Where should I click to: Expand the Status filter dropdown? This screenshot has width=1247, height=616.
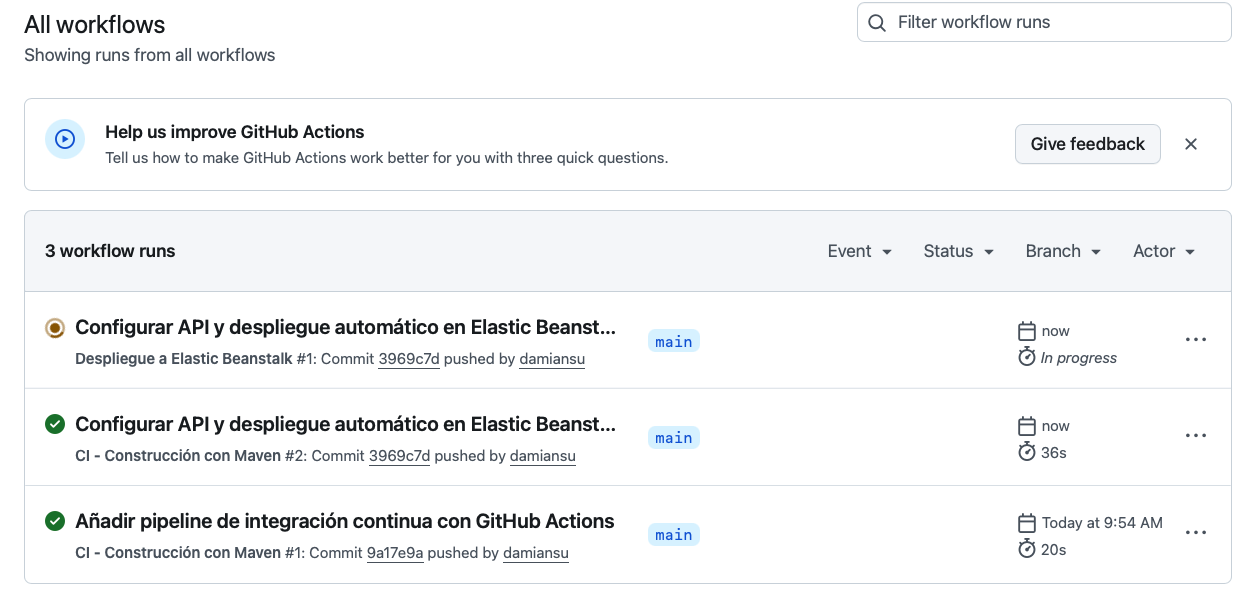958,251
